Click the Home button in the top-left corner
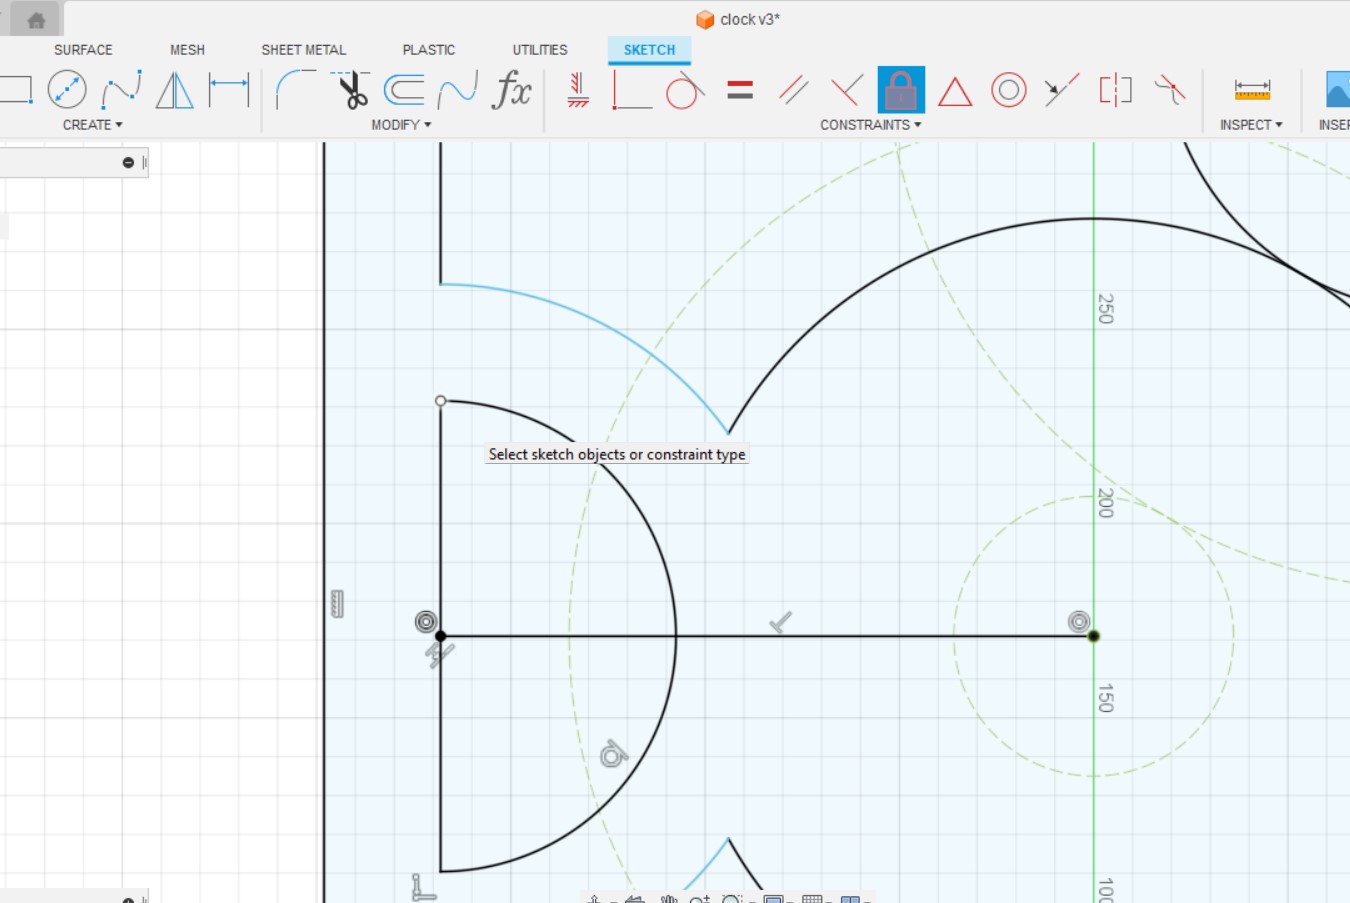Screen dimensions: 1350x903 click(x=36, y=18)
